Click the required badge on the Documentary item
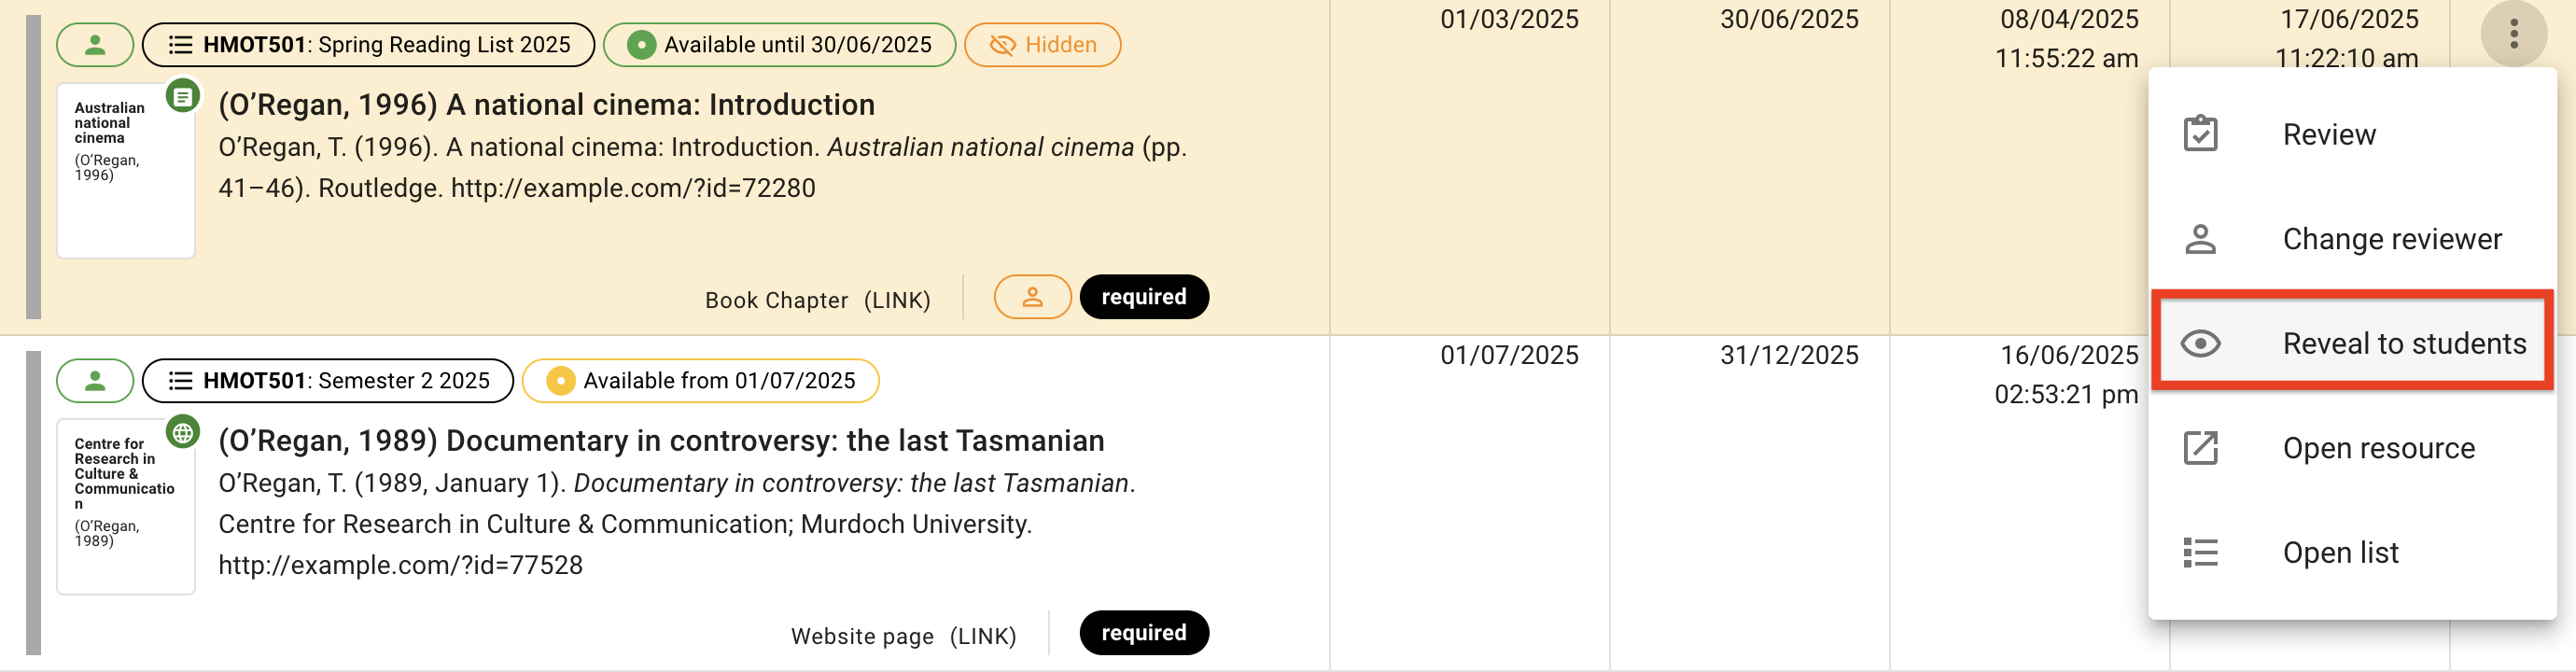Viewport: 2576px width, 672px height. [1144, 632]
